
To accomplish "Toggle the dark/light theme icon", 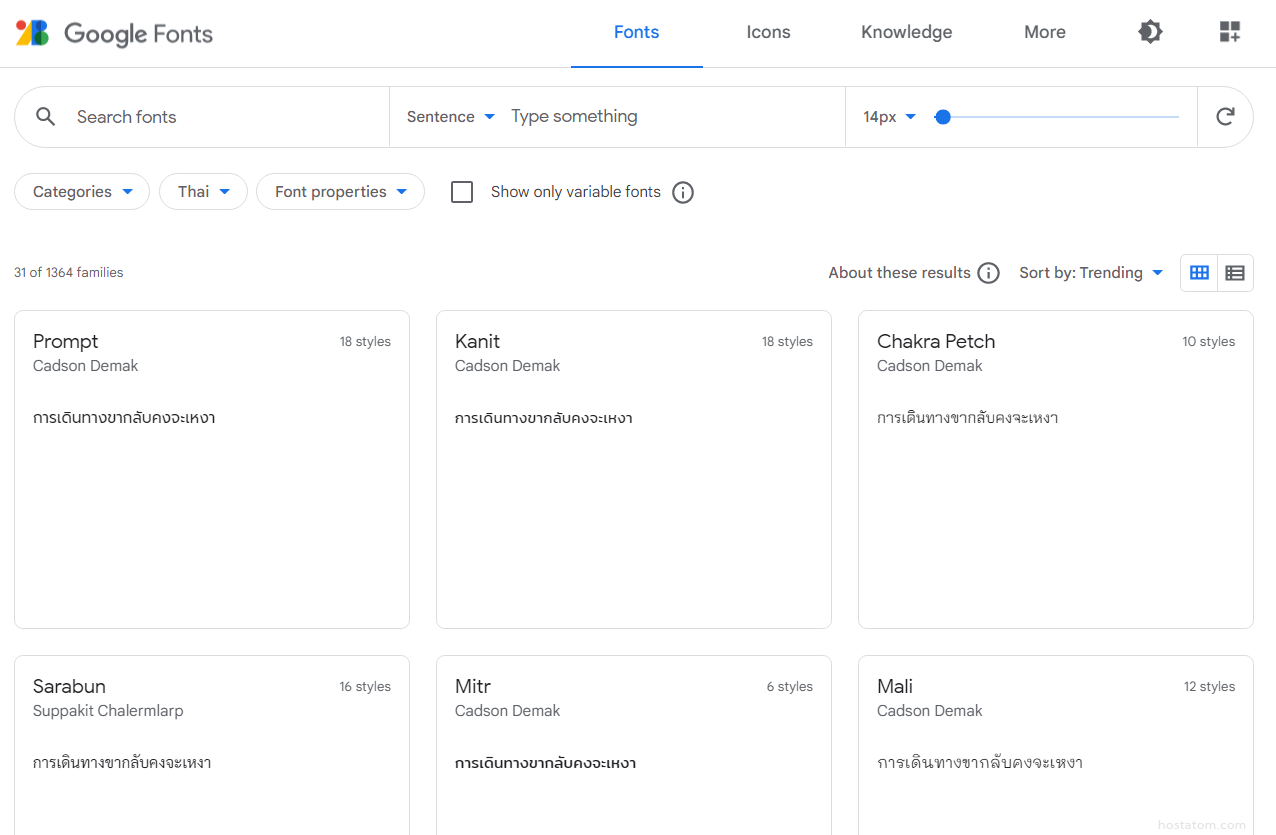I will pyautogui.click(x=1150, y=32).
